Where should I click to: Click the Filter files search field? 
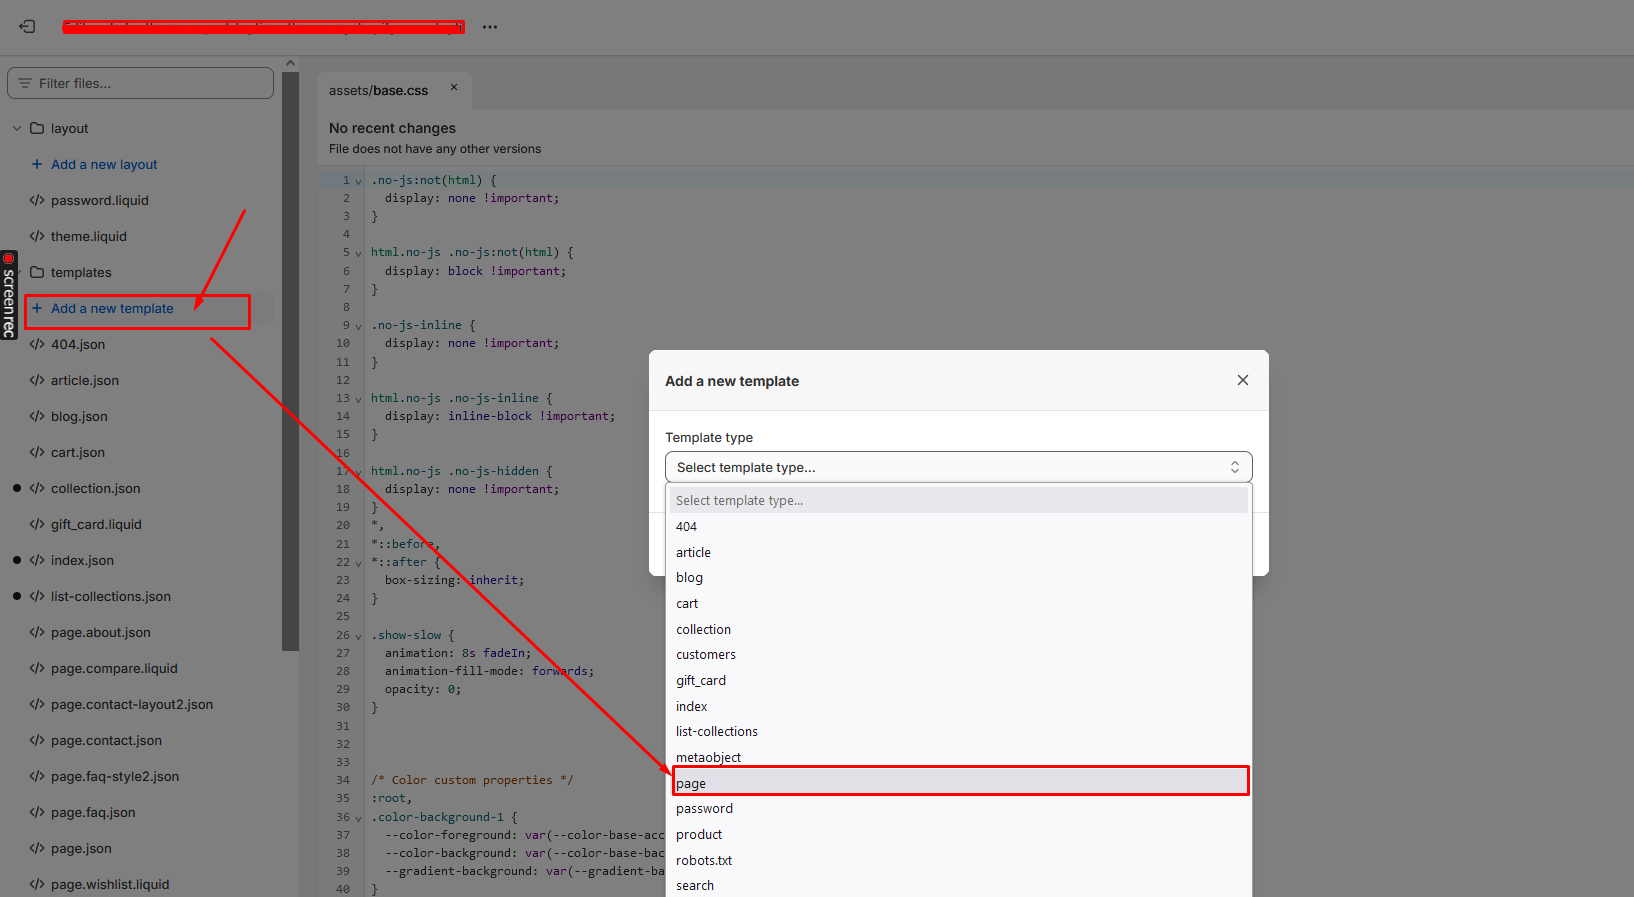(140, 83)
